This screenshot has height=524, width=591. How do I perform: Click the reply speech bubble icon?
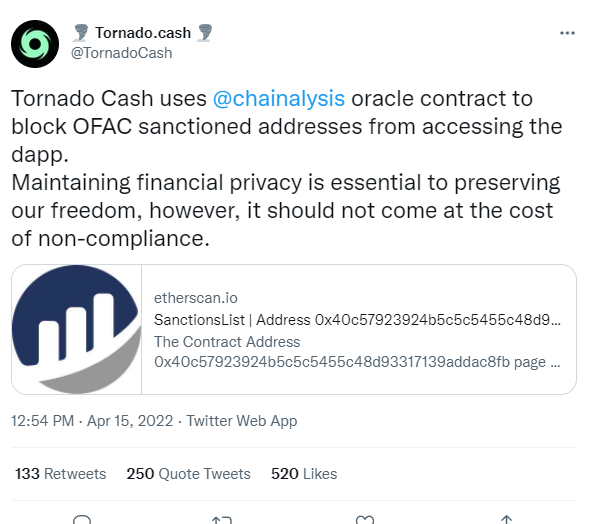pos(82,519)
